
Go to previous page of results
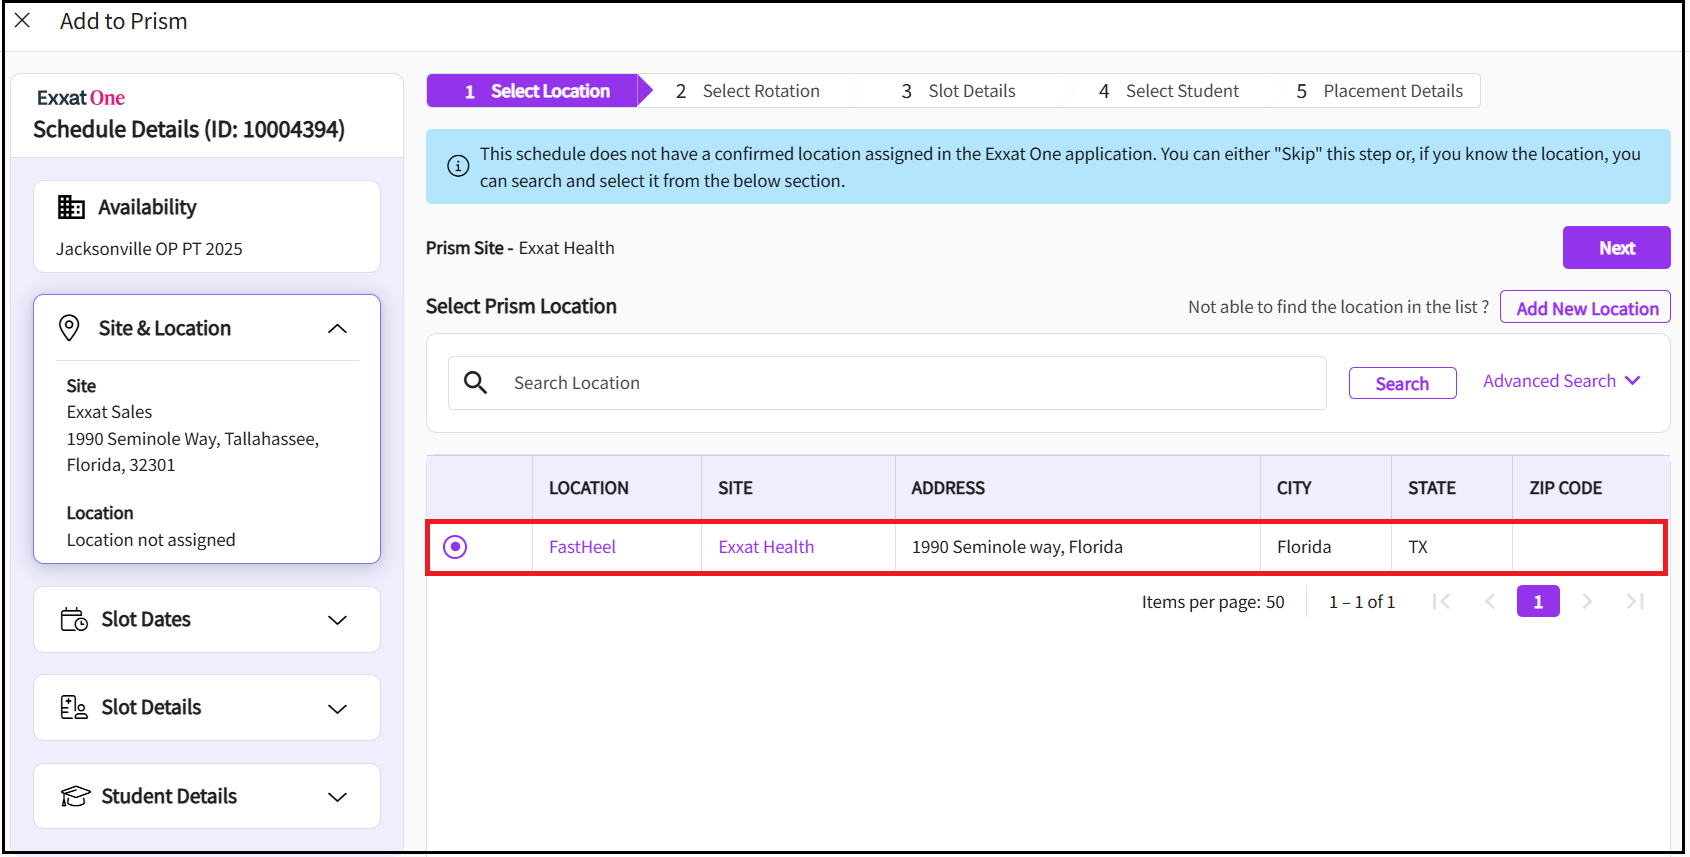pyautogui.click(x=1490, y=601)
